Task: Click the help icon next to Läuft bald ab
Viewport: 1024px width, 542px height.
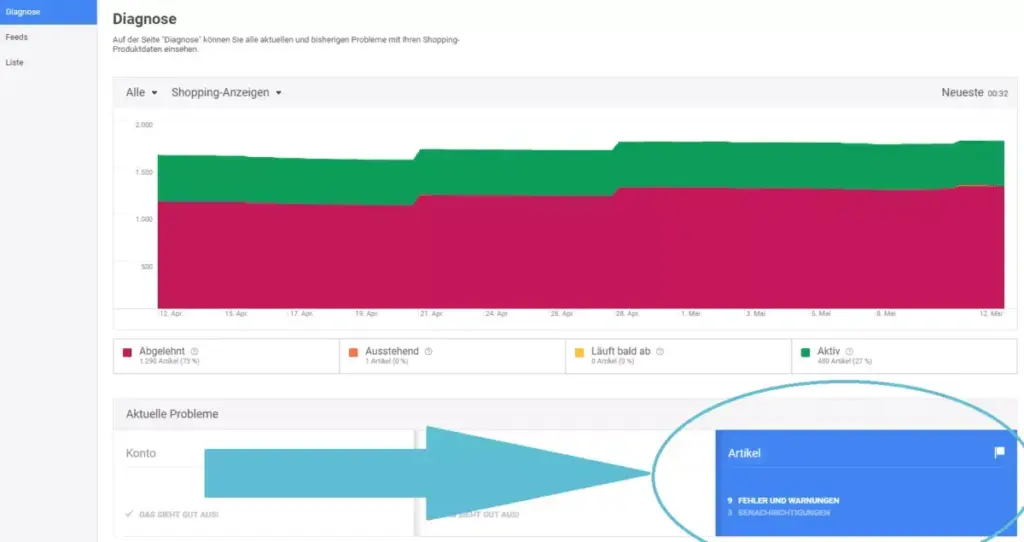Action: [660, 351]
